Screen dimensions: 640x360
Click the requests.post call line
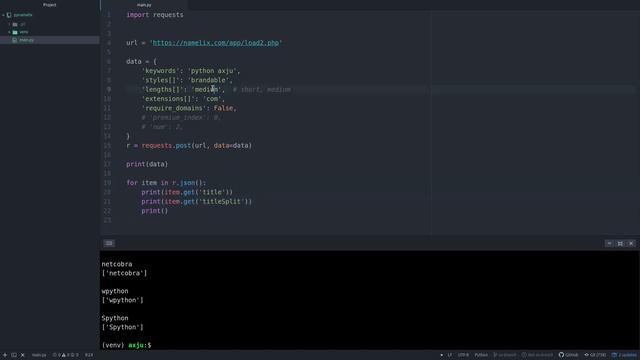(x=189, y=146)
